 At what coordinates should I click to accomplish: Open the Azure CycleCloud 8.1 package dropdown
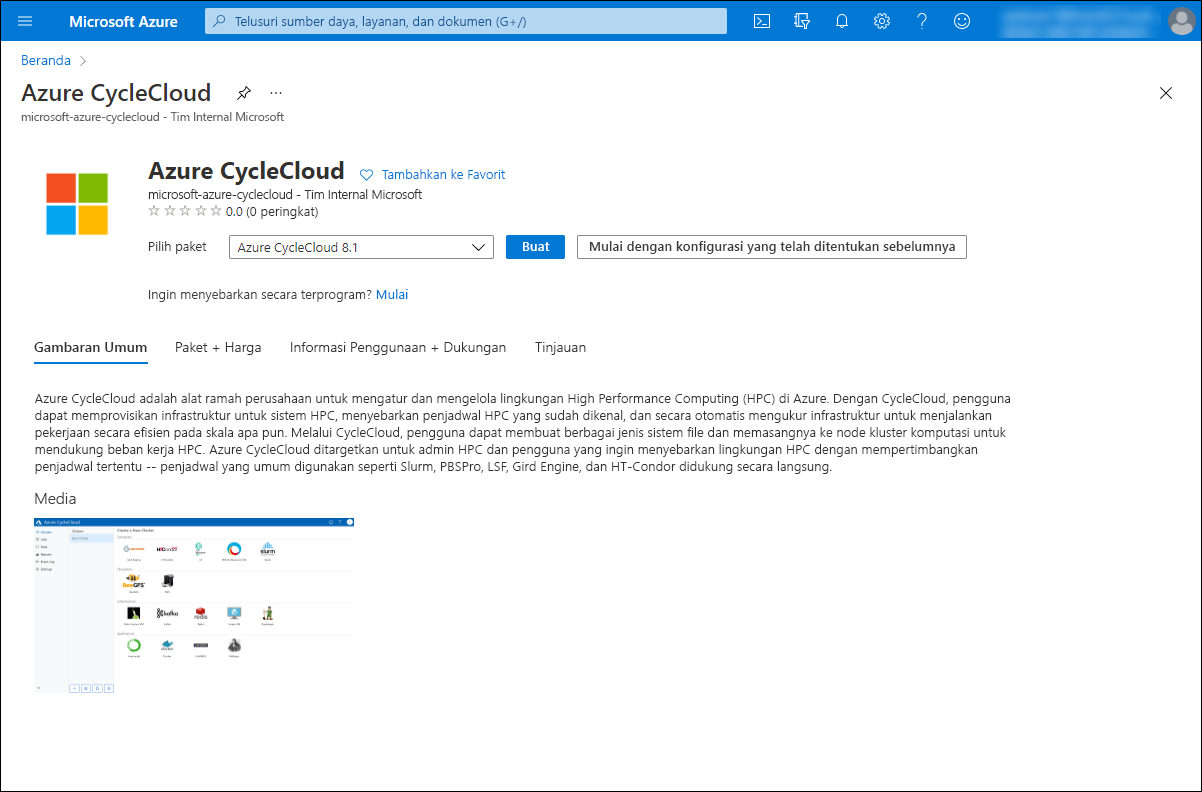(360, 246)
